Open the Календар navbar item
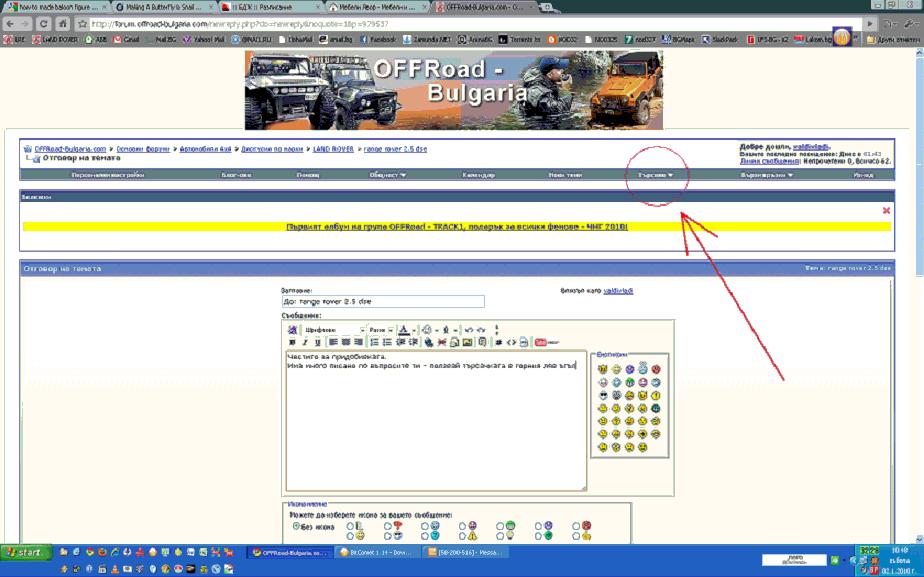 [x=479, y=175]
